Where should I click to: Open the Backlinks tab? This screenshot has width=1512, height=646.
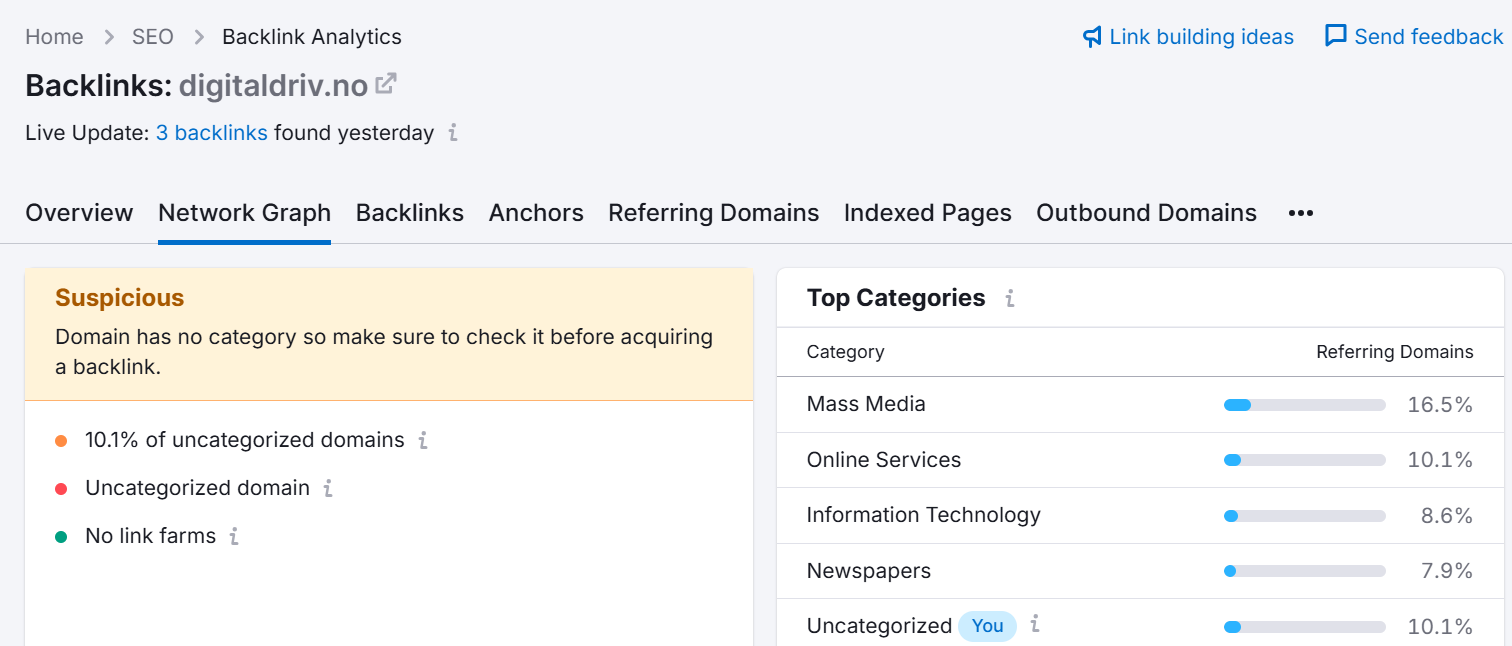point(410,213)
